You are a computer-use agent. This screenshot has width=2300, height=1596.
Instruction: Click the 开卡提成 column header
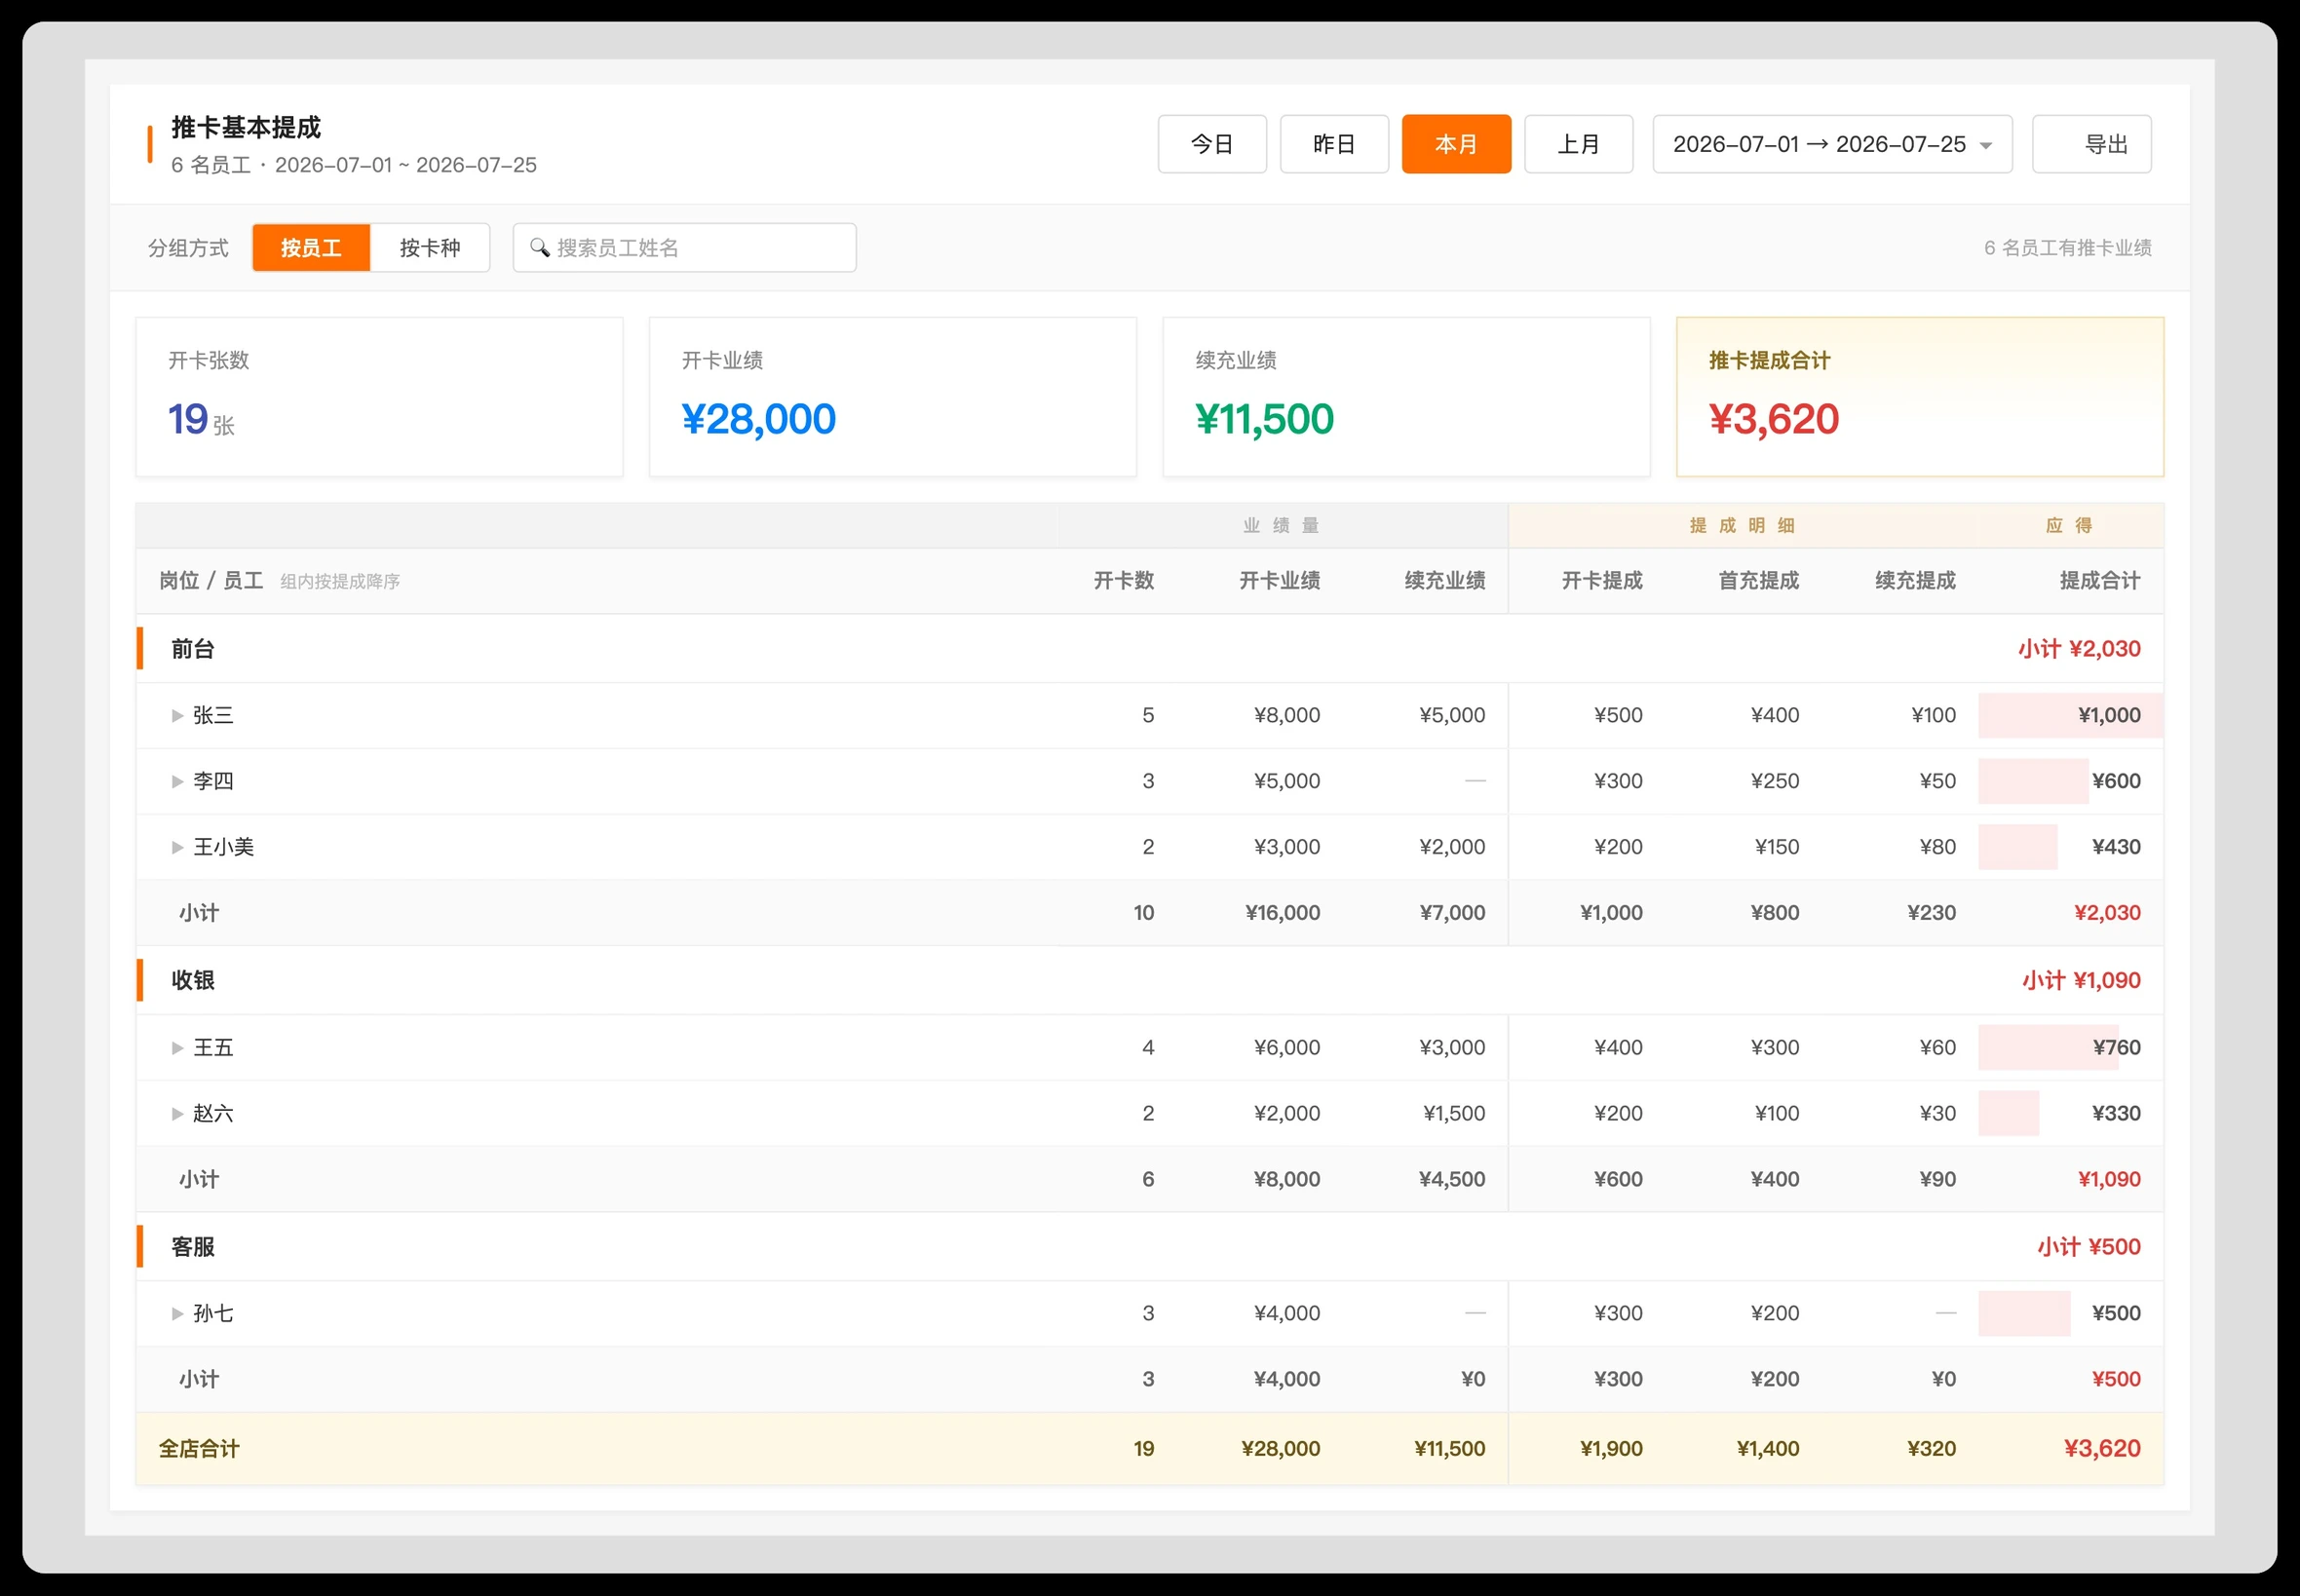click(x=1602, y=580)
